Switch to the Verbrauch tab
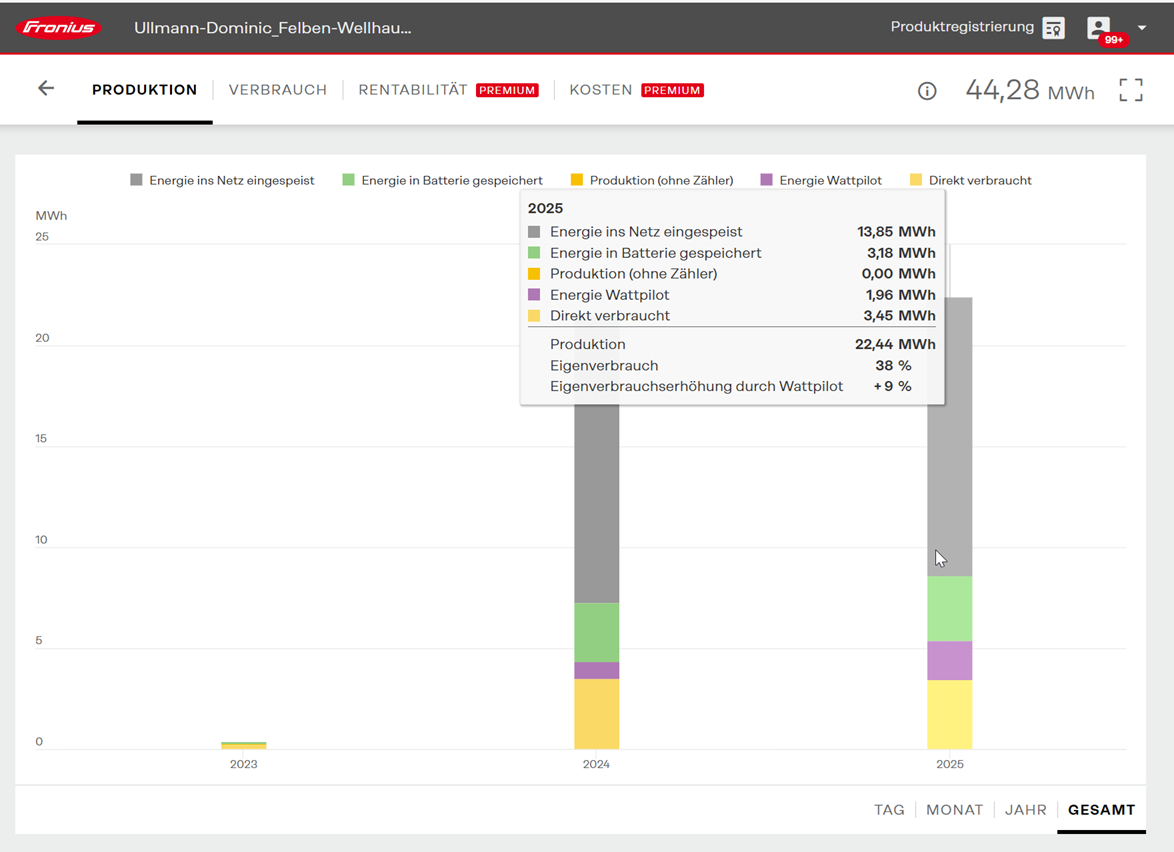 pos(278,90)
